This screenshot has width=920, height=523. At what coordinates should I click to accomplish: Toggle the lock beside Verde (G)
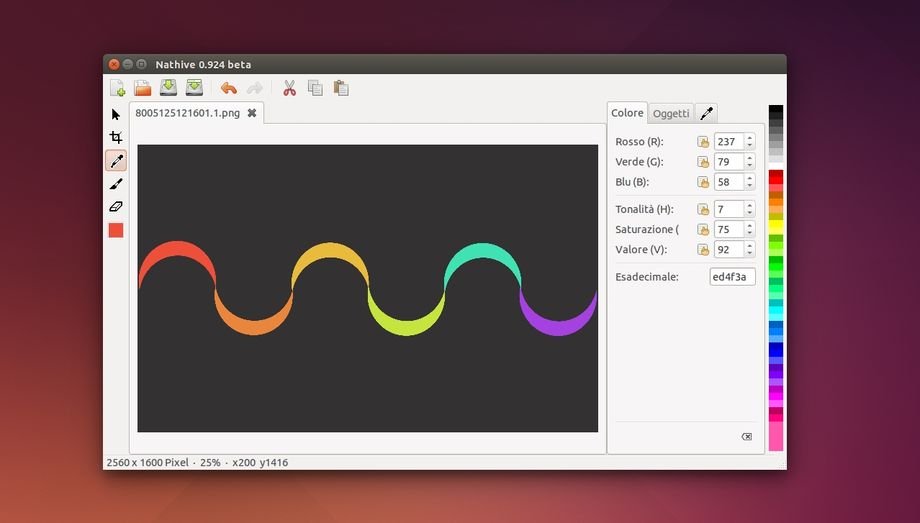tap(703, 162)
